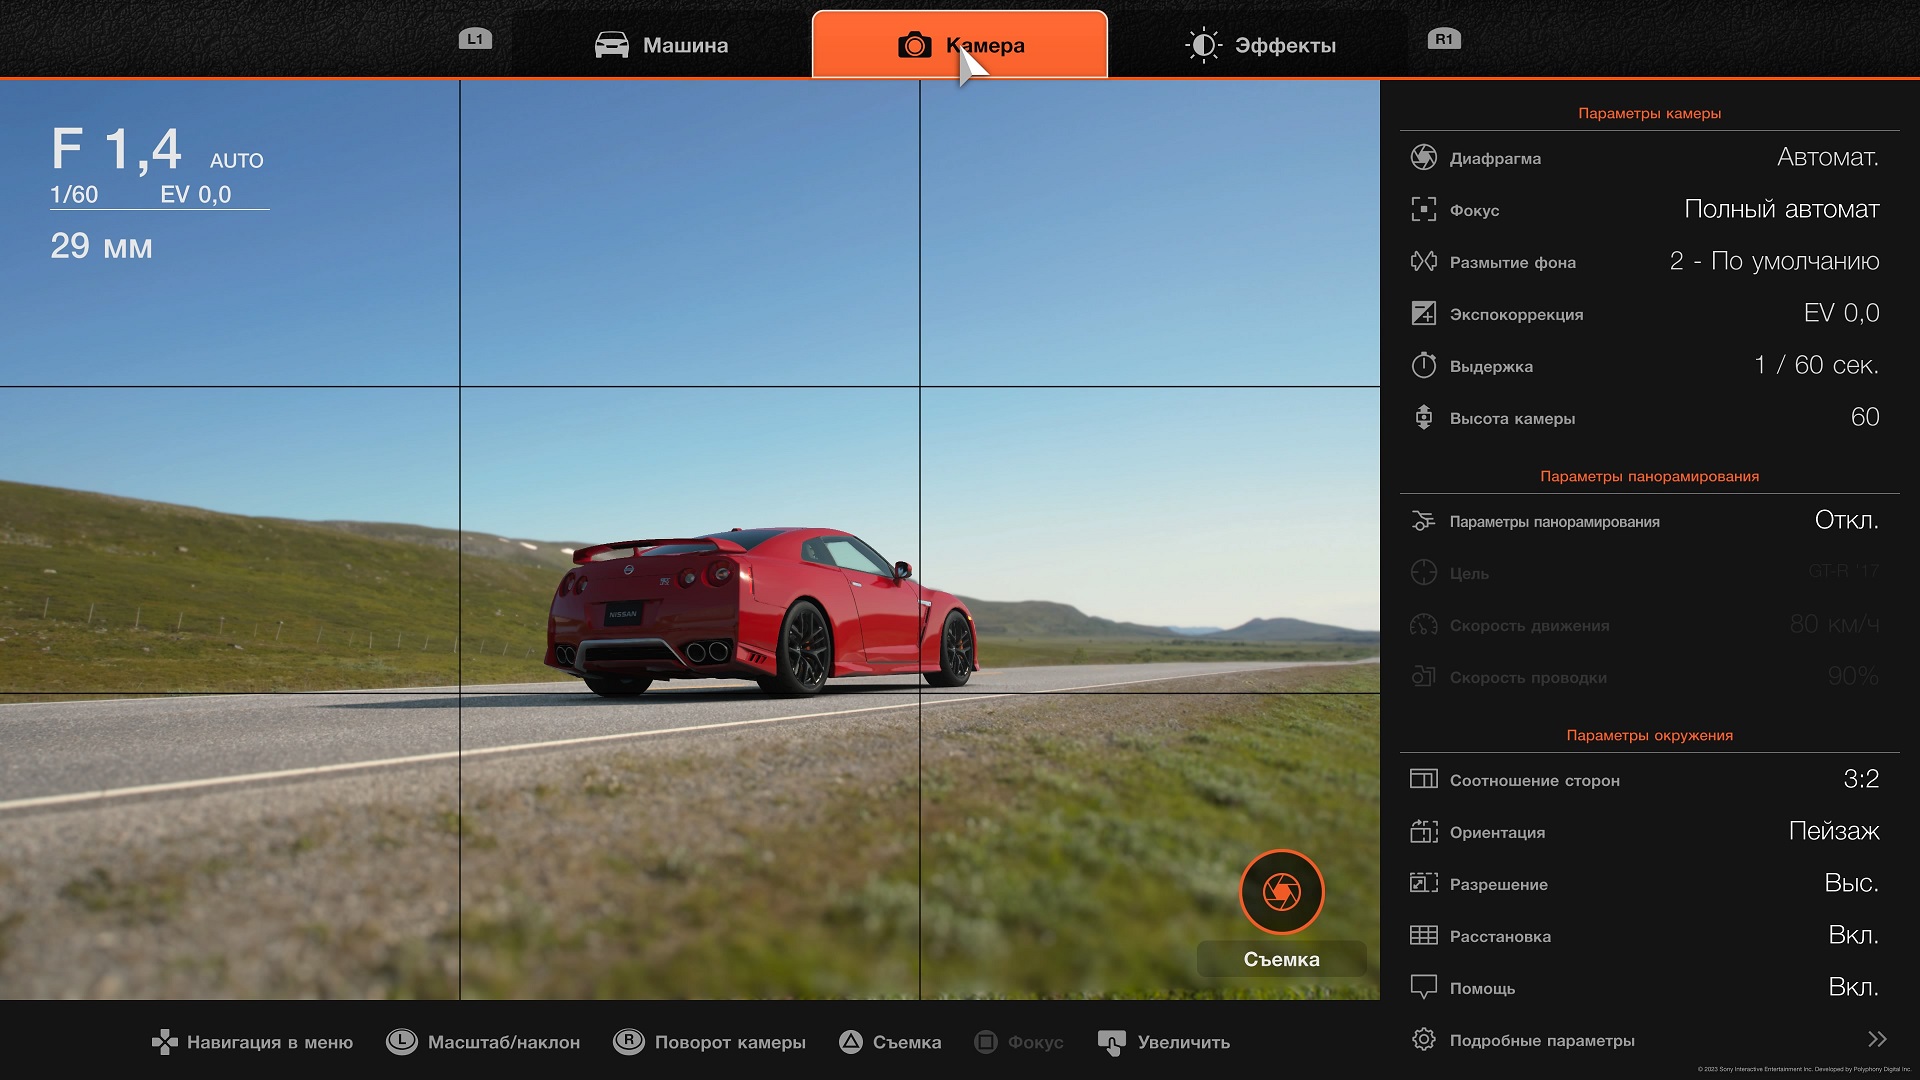
Task: Click the Размытие фона blur icon
Action: [x=1423, y=262]
